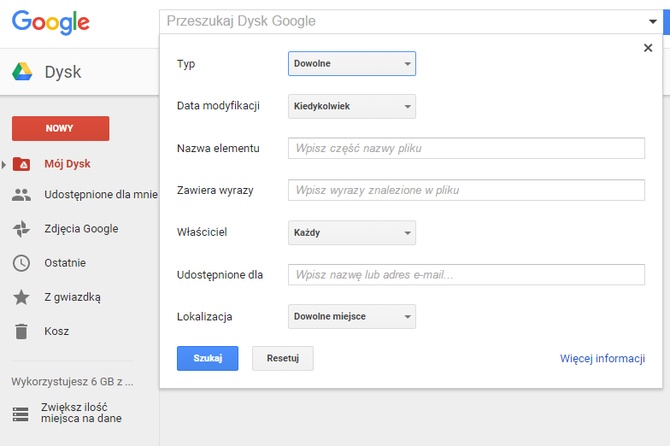Click the storage upgrade list icon
This screenshot has height=446, width=670.
(x=21, y=412)
